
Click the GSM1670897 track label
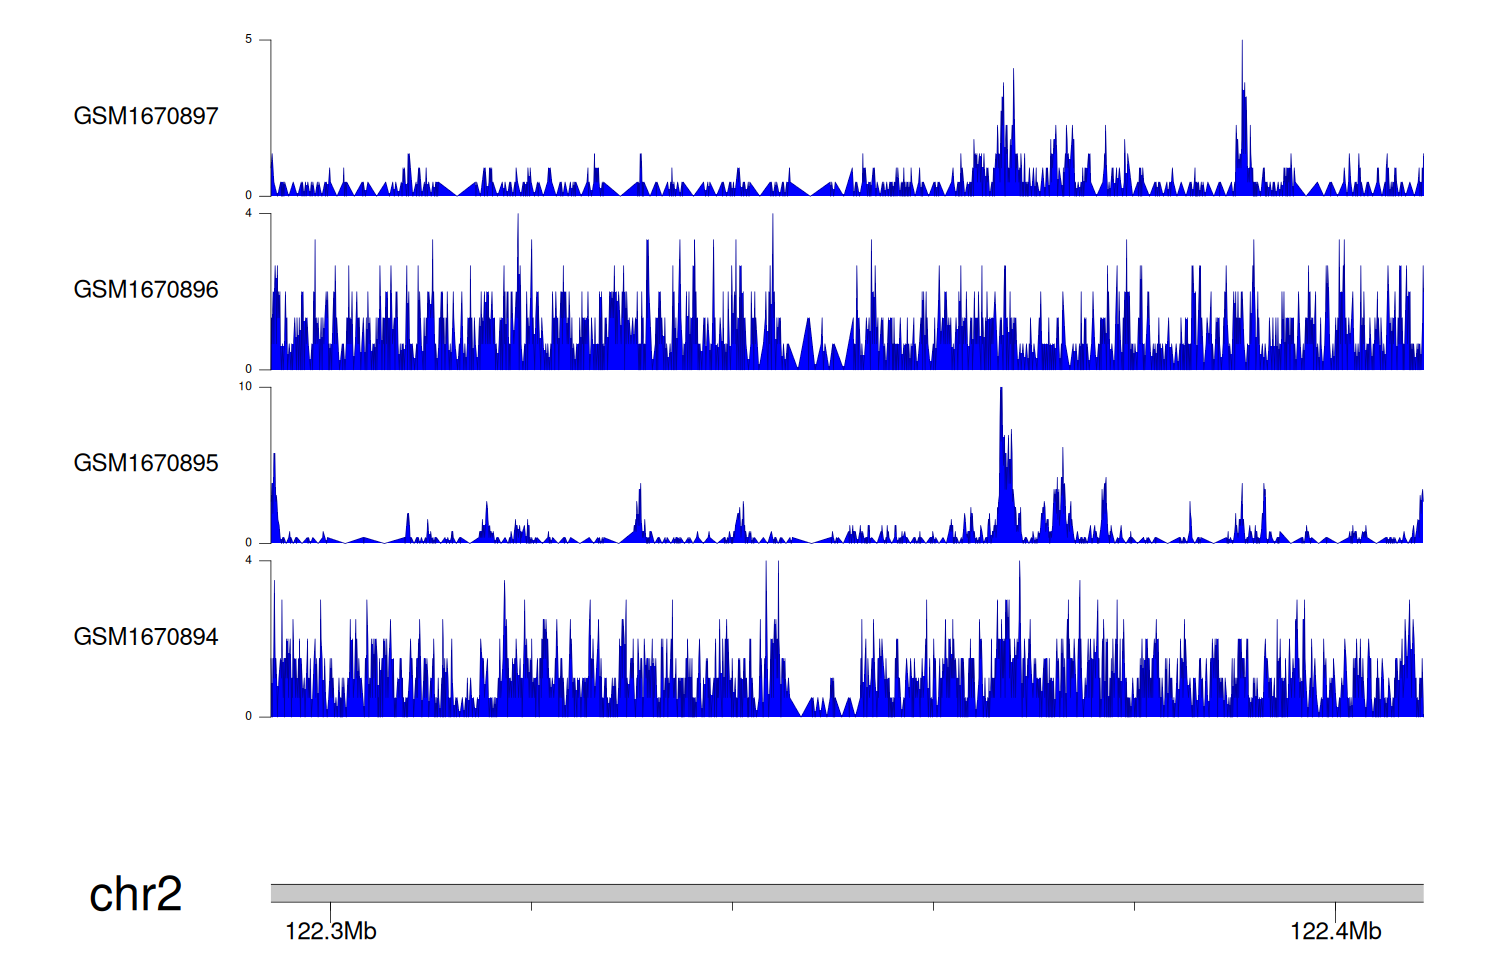click(146, 116)
